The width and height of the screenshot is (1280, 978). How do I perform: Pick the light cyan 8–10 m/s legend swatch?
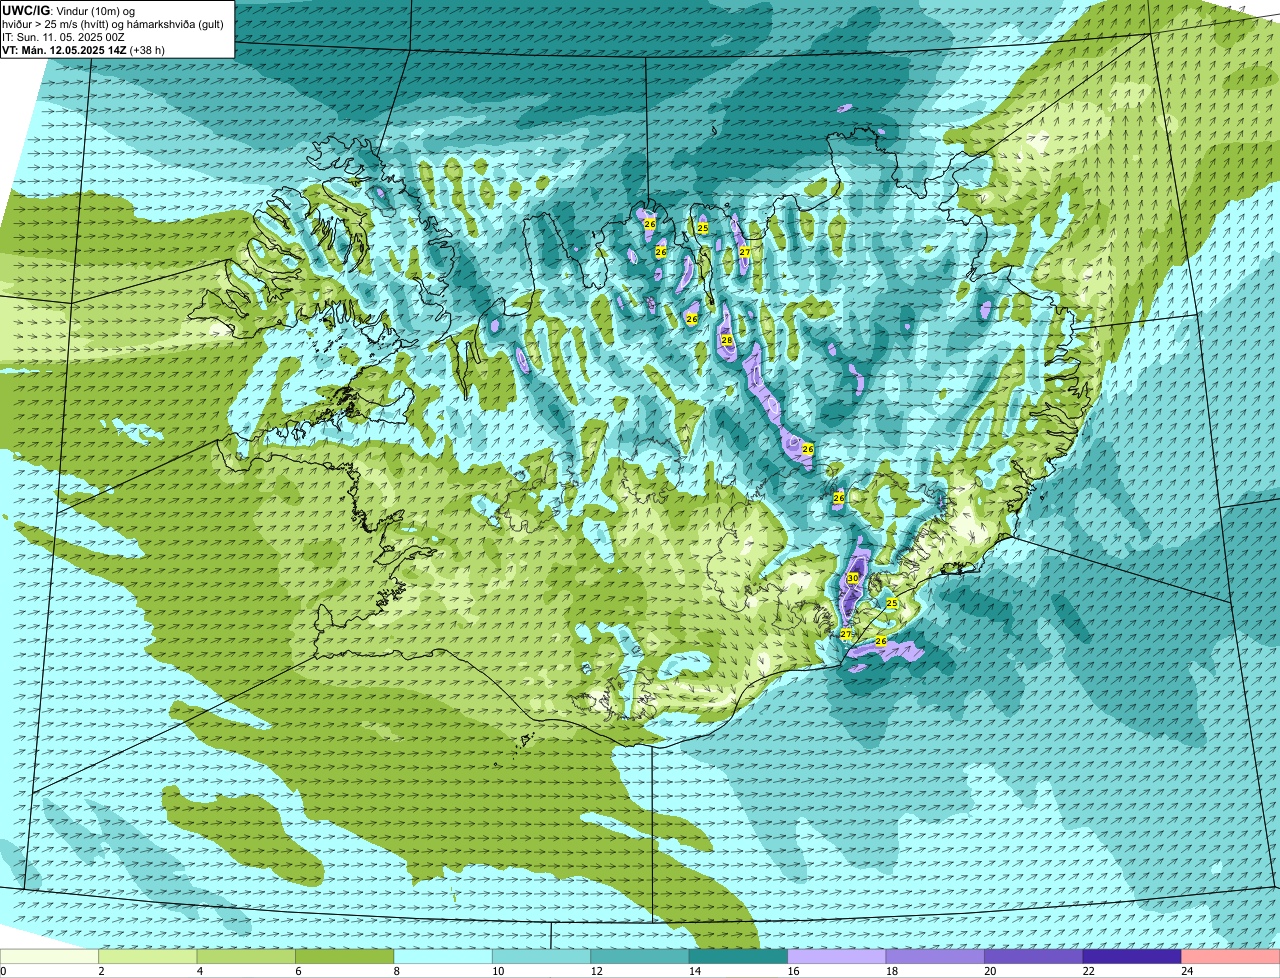point(443,956)
